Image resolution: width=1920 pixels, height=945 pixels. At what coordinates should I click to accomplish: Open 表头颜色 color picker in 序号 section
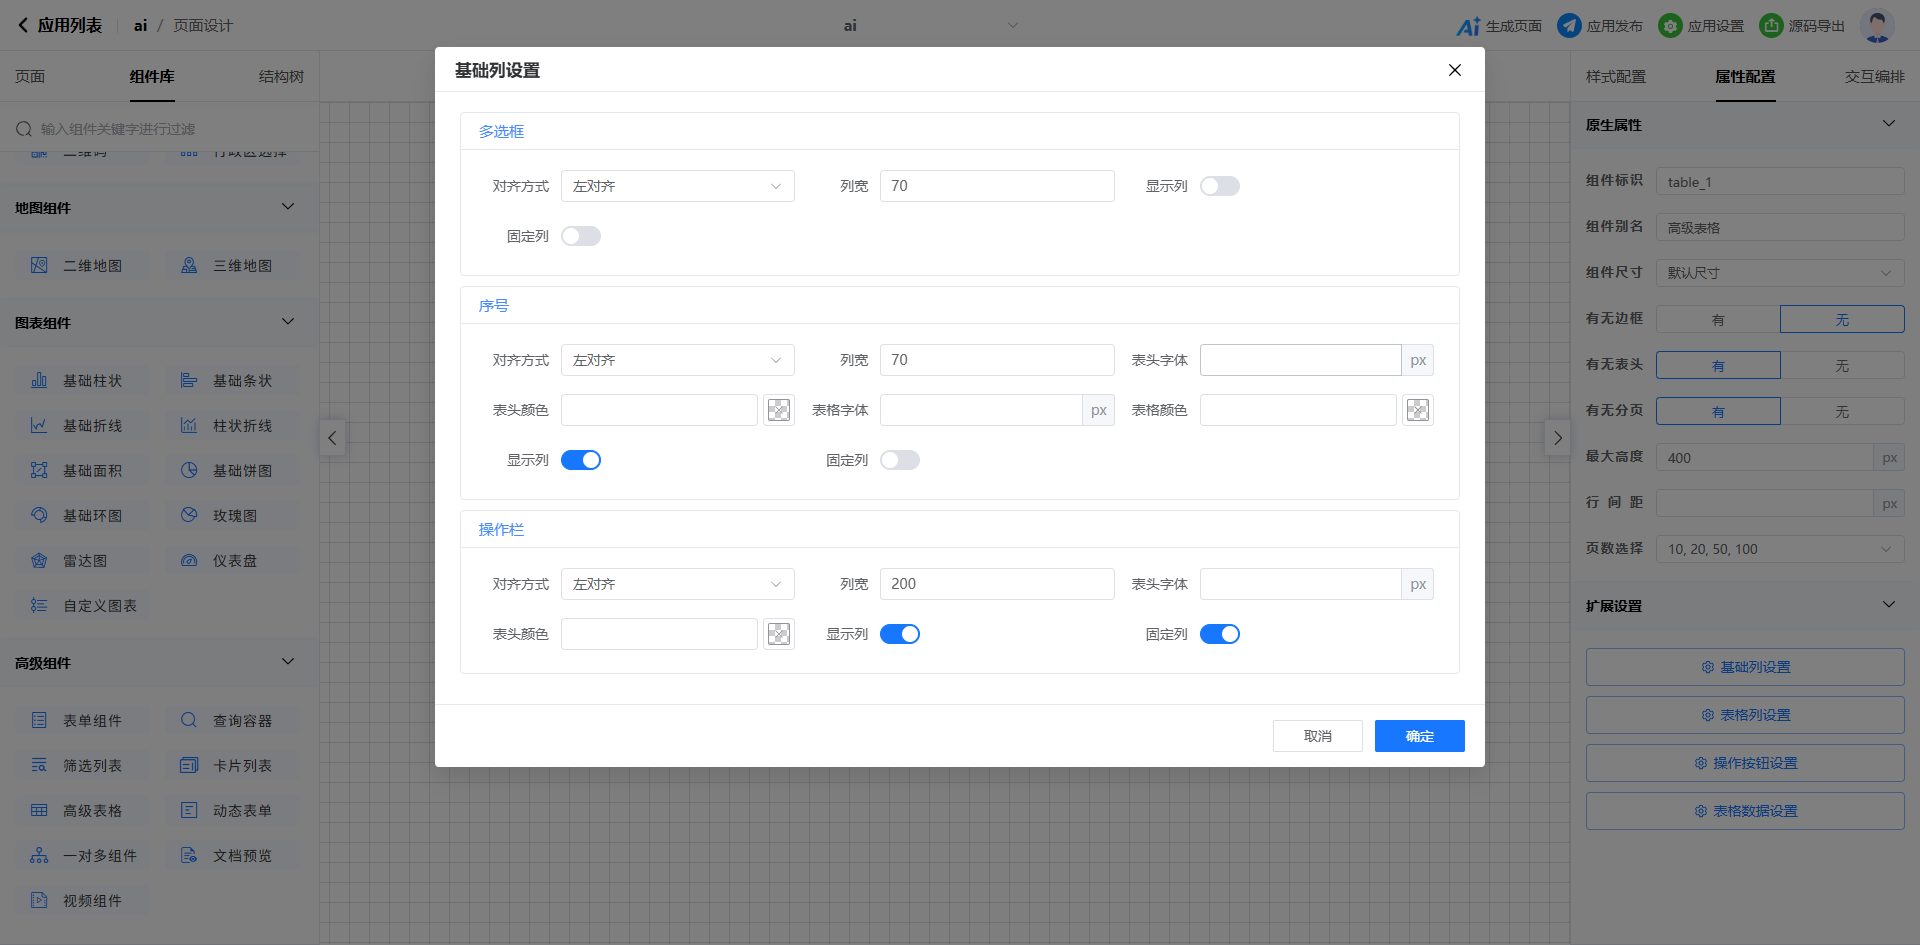(778, 410)
